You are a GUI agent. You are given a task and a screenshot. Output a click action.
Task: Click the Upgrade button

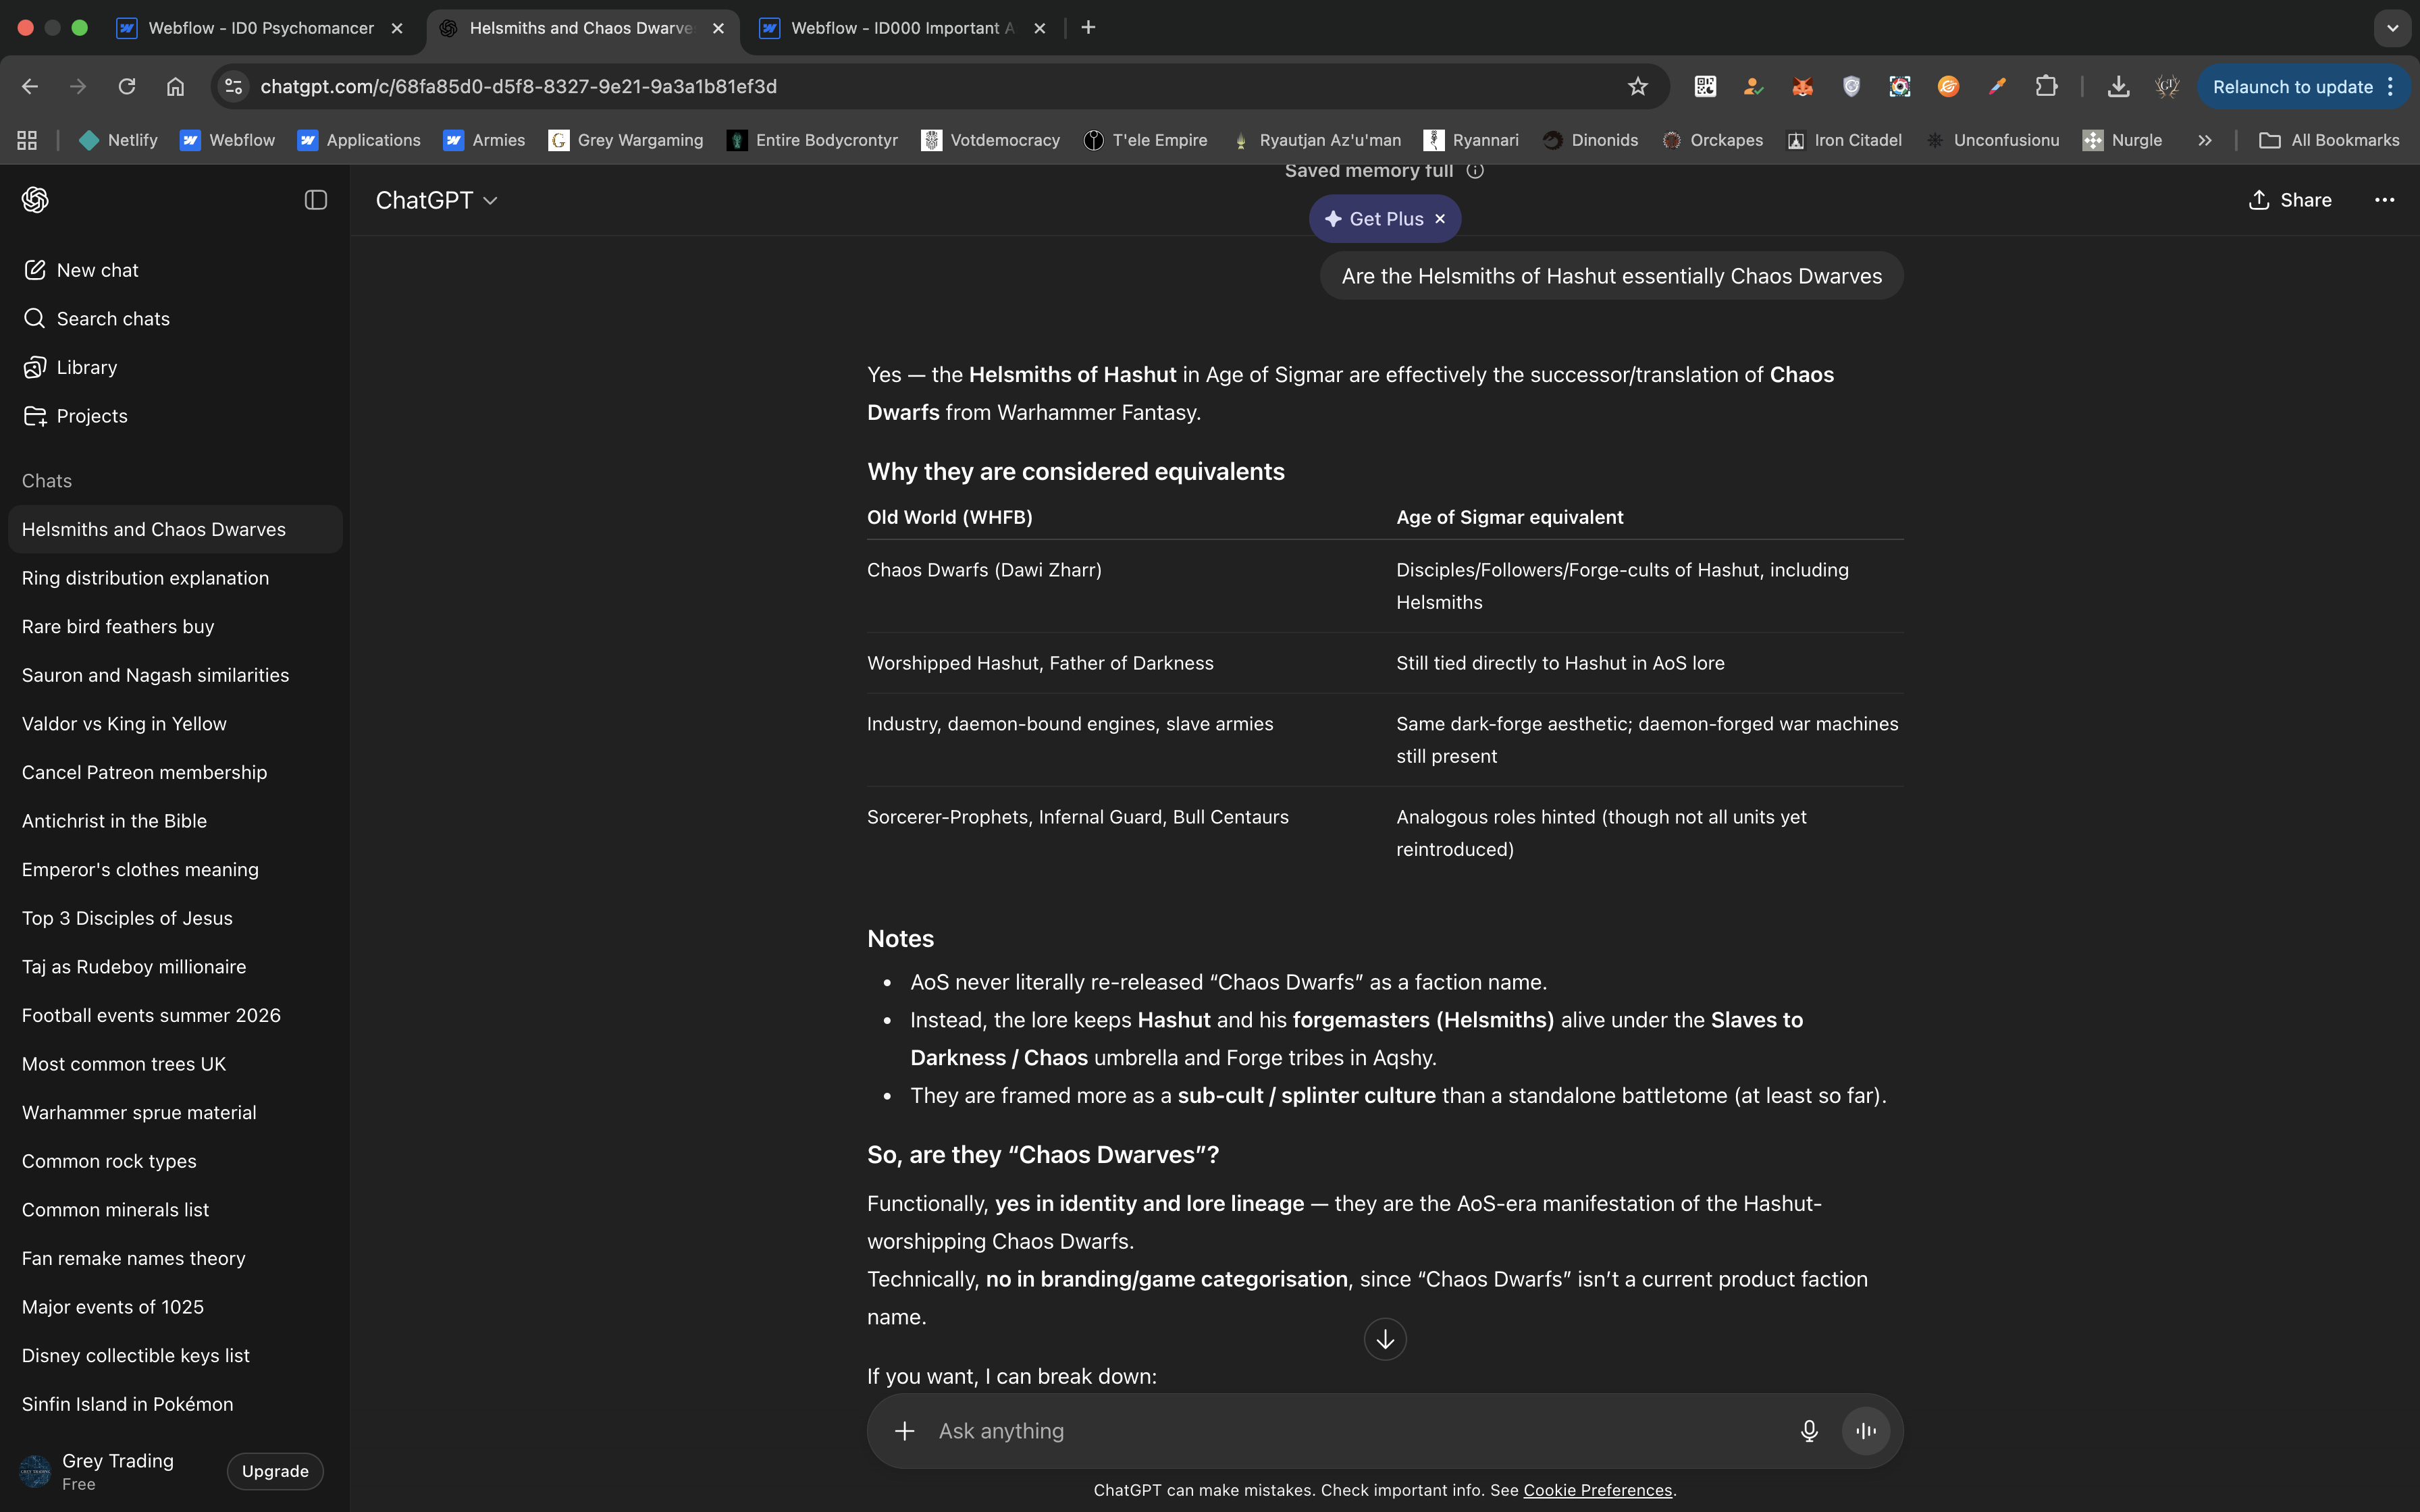click(275, 1471)
